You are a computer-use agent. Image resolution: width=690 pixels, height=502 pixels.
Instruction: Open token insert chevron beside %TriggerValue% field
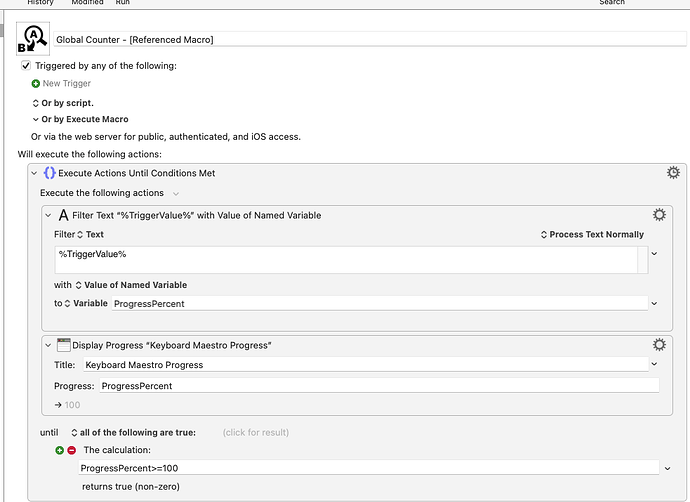pyautogui.click(x=654, y=254)
